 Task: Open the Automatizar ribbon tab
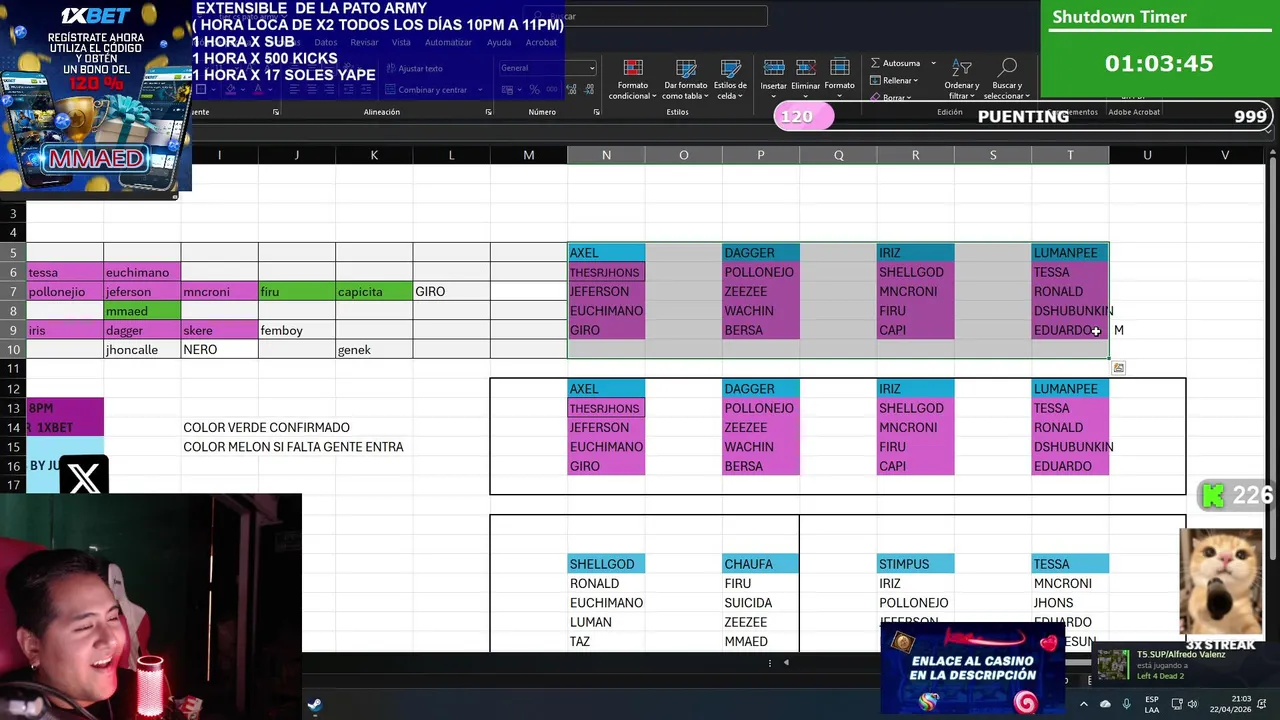(x=448, y=42)
